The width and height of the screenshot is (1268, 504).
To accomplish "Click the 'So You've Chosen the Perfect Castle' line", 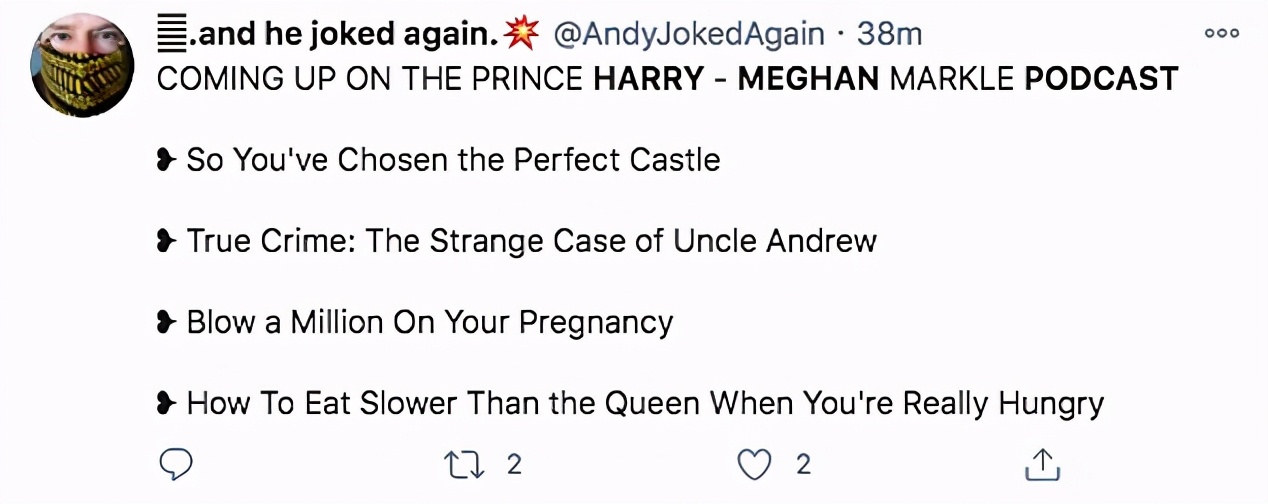I will pyautogui.click(x=453, y=160).
